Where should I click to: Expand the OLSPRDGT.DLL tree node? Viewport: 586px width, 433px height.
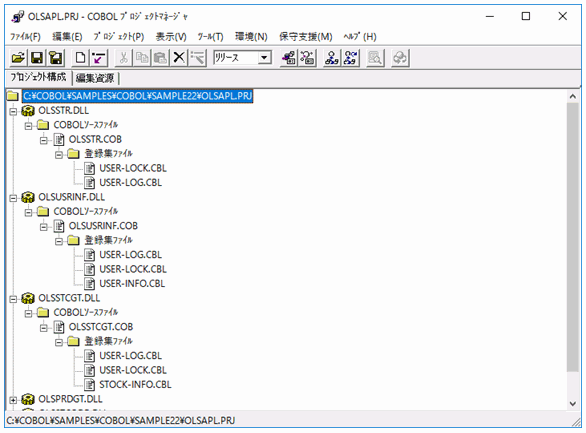[x=13, y=400]
